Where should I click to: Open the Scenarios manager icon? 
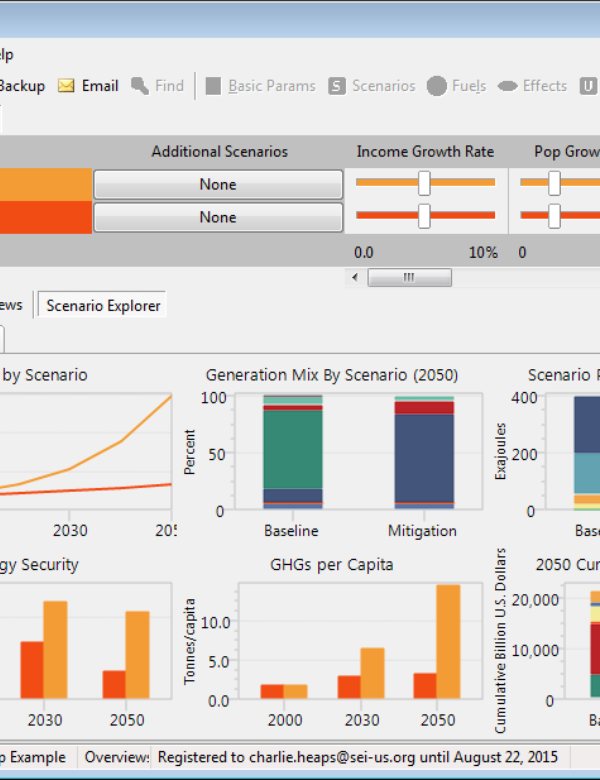pyautogui.click(x=337, y=86)
